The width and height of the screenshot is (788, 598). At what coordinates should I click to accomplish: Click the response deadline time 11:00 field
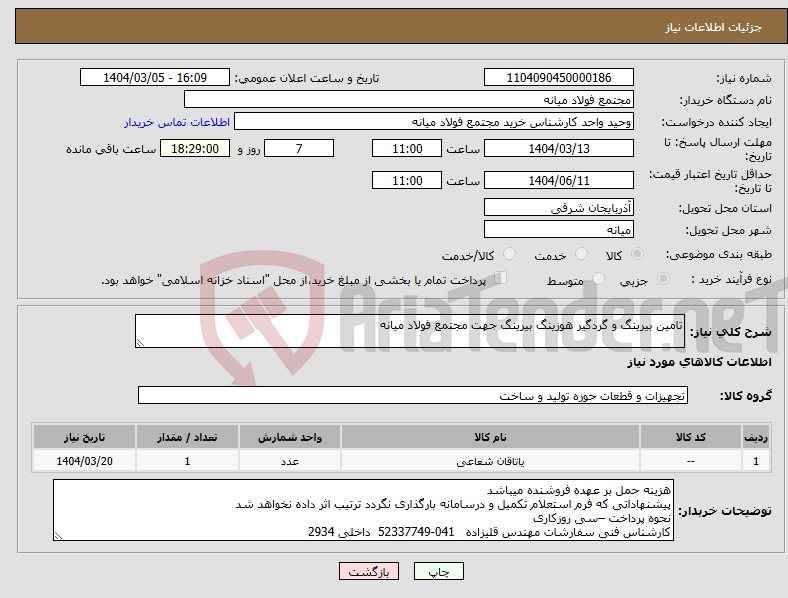point(407,148)
